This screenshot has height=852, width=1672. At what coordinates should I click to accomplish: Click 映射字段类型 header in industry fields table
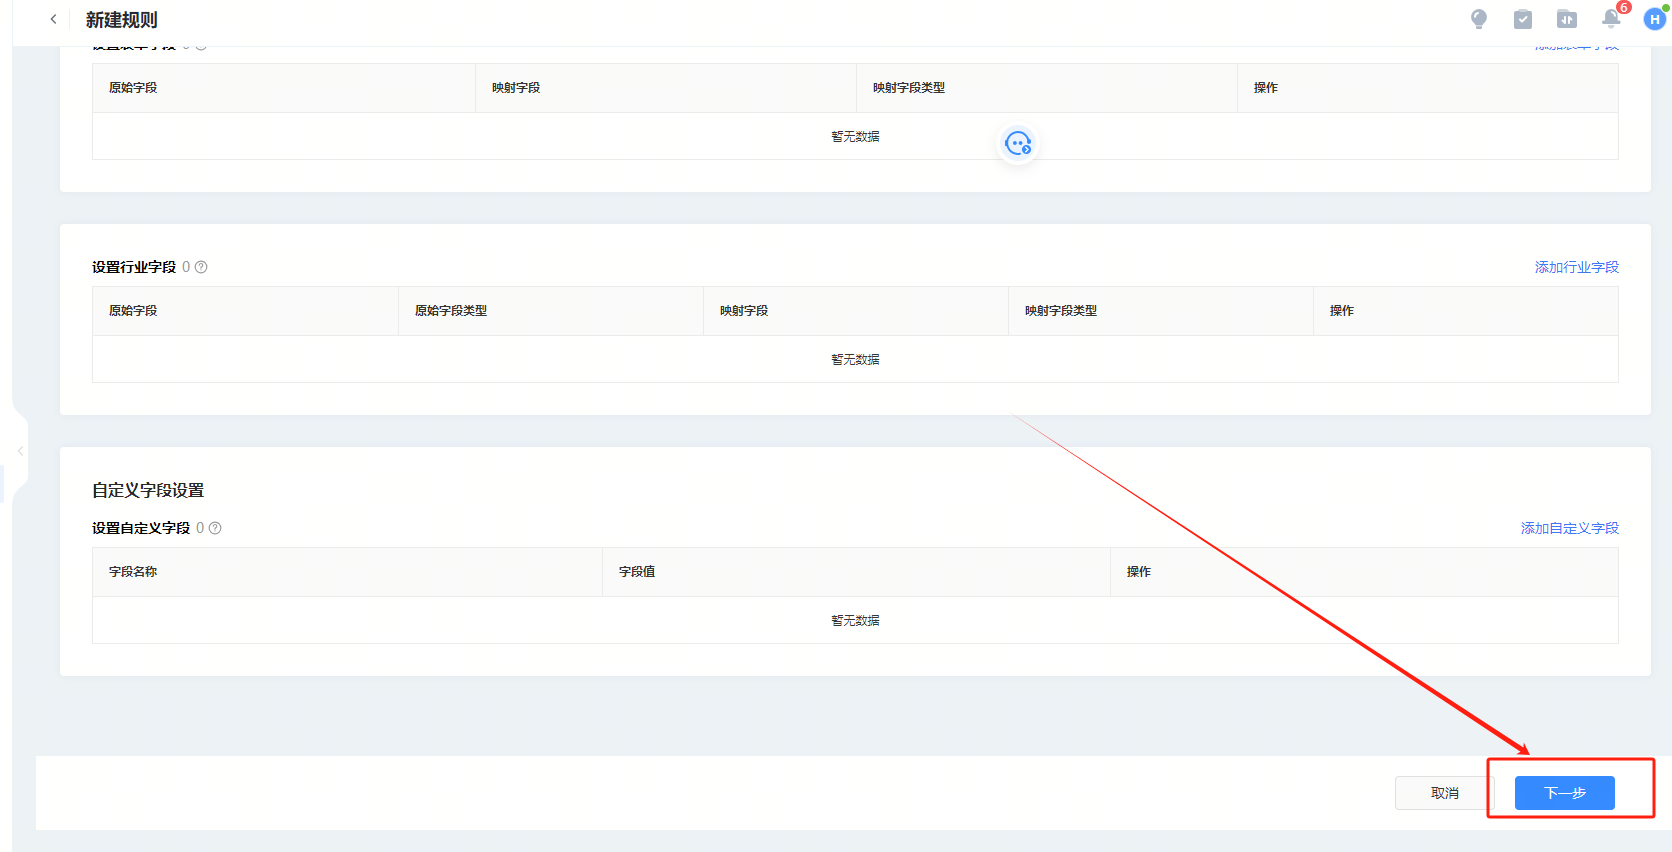click(1061, 311)
